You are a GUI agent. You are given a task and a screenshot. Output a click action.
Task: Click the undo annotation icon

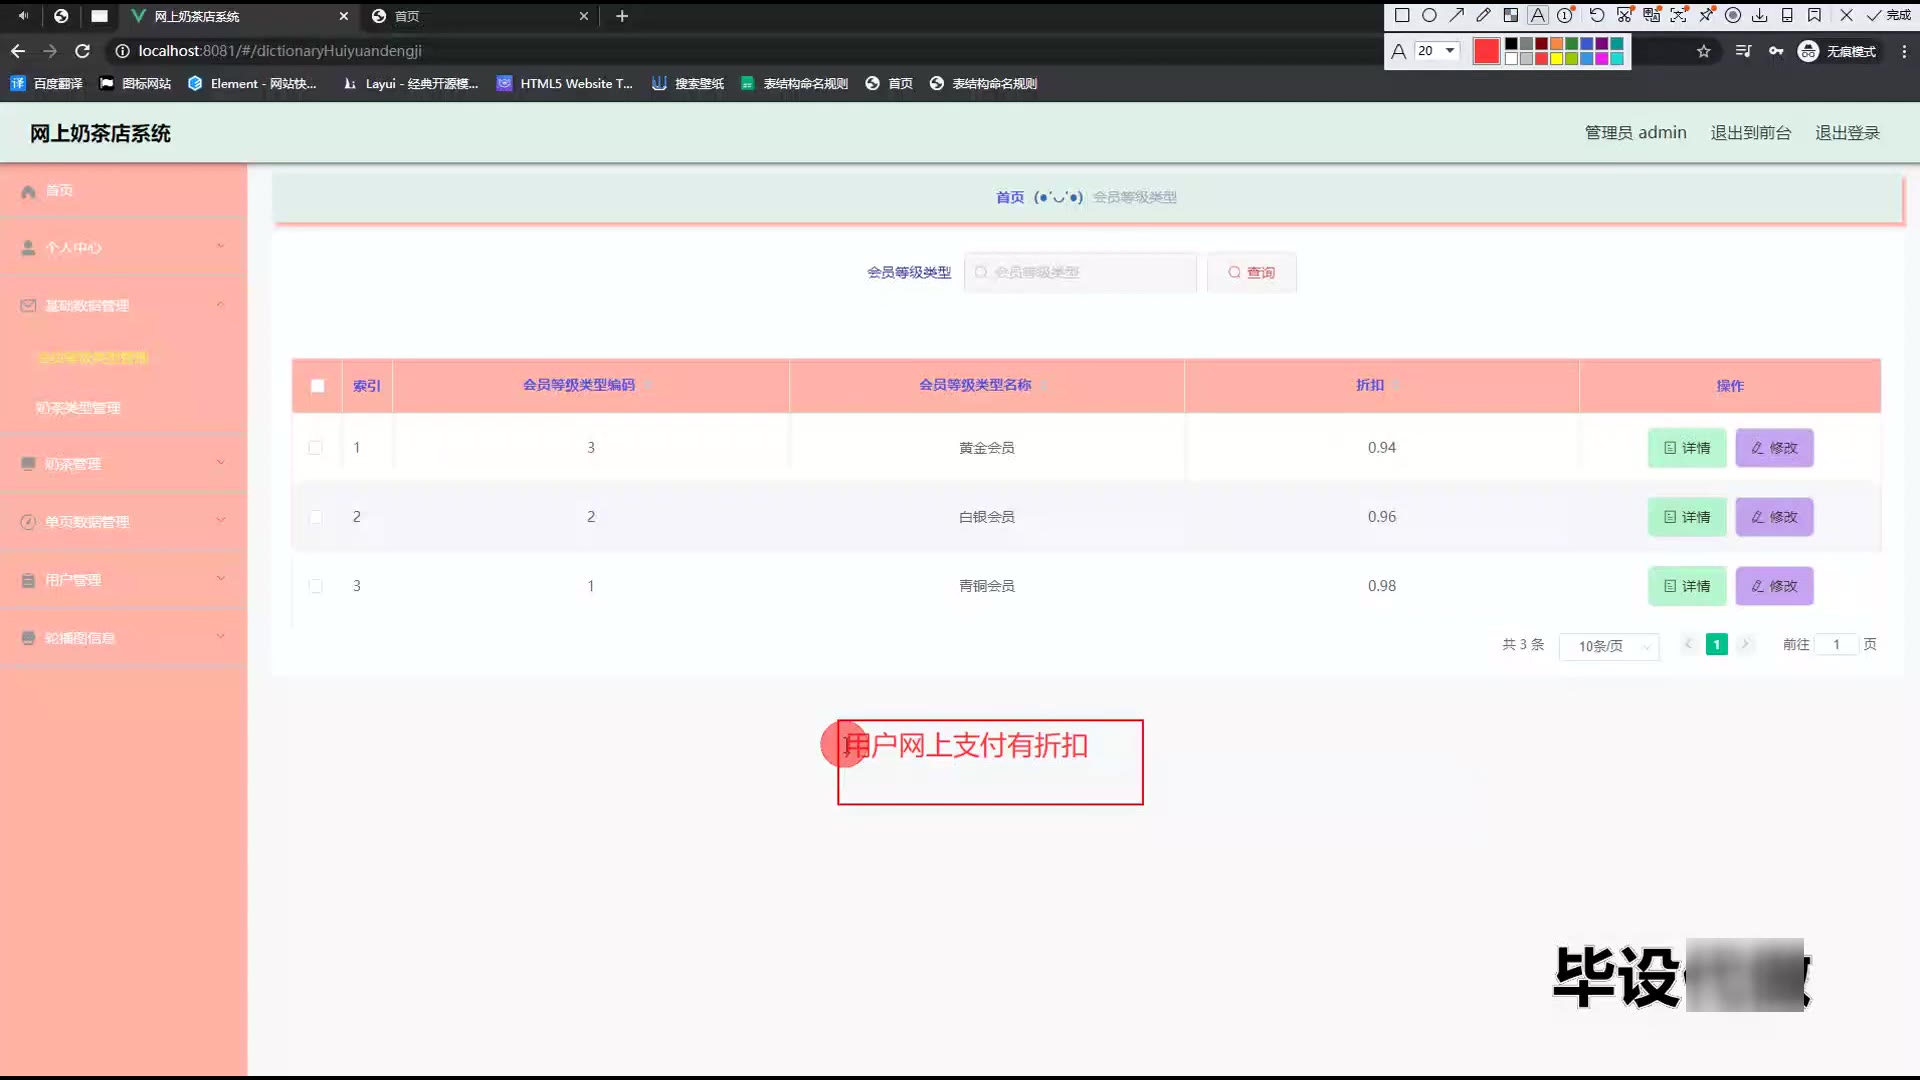1597,15
